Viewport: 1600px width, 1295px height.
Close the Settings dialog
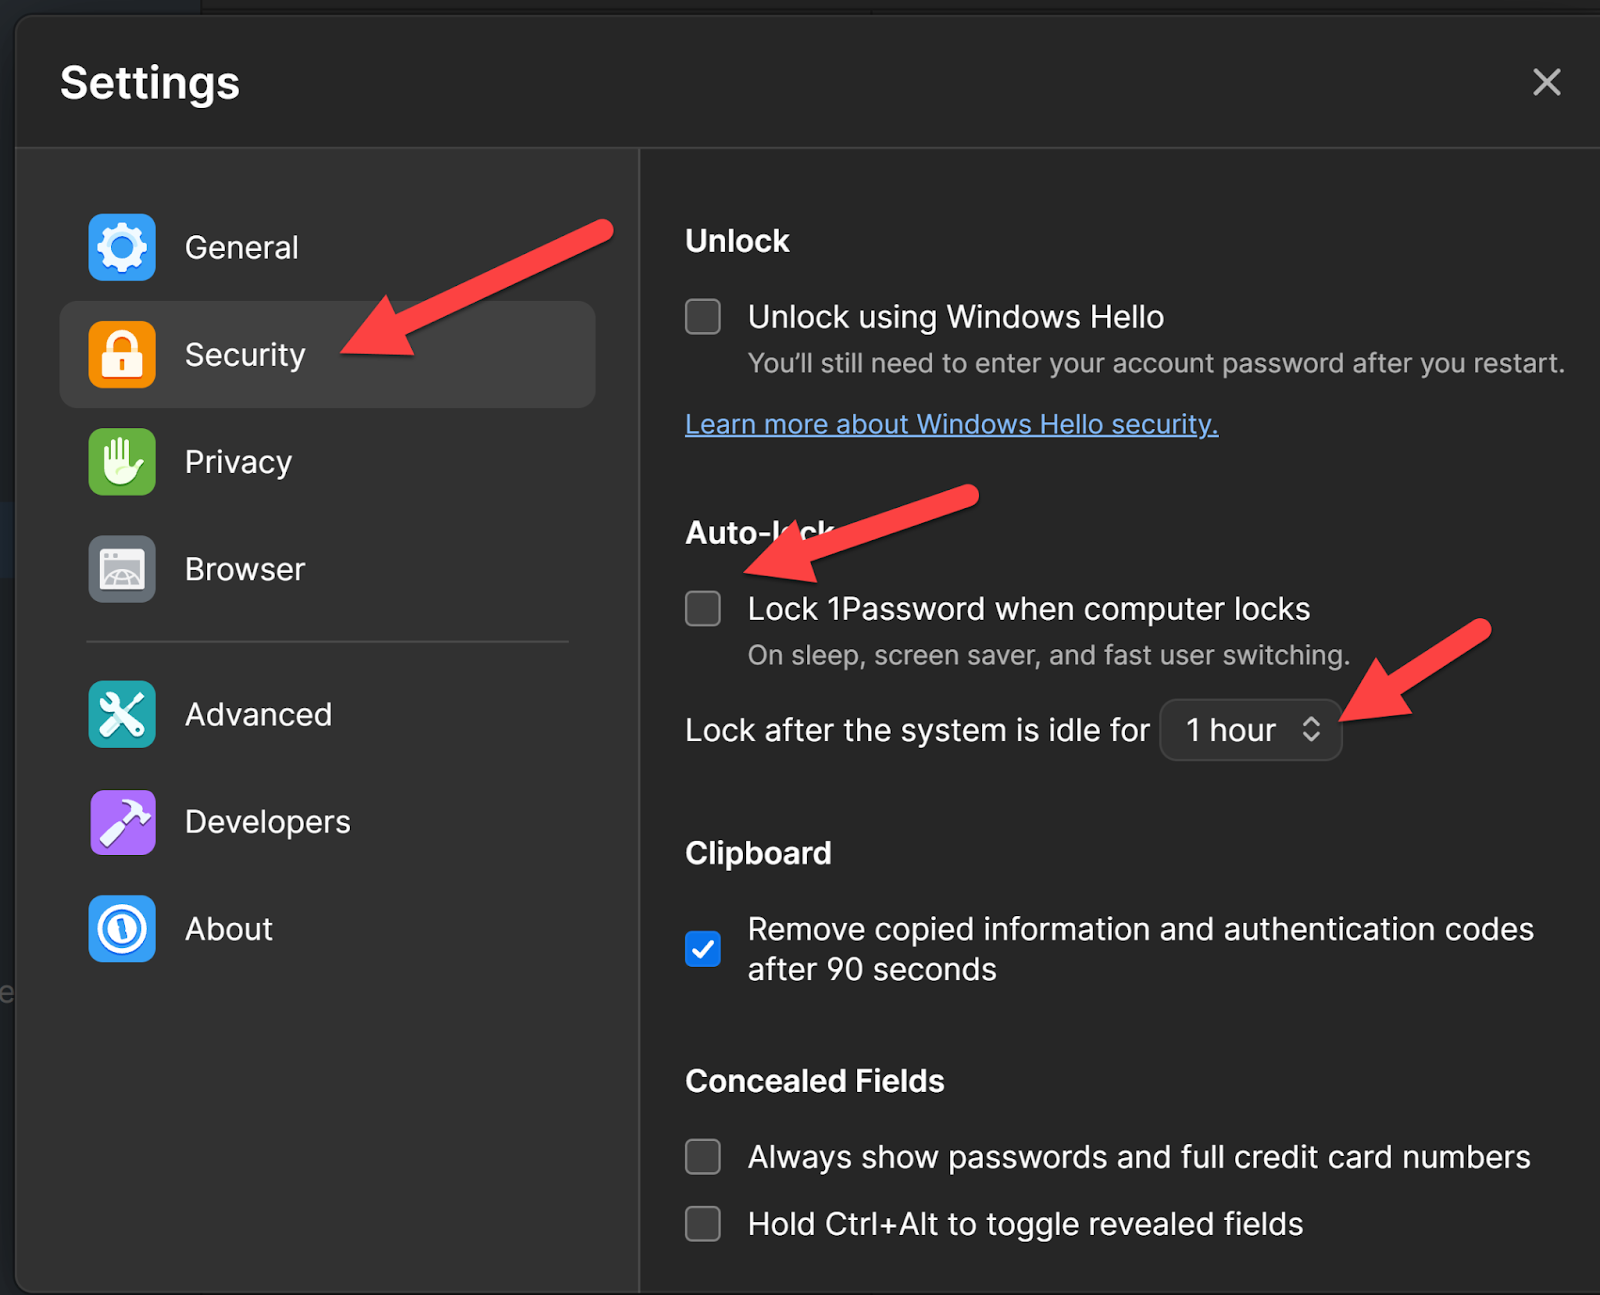[1546, 82]
